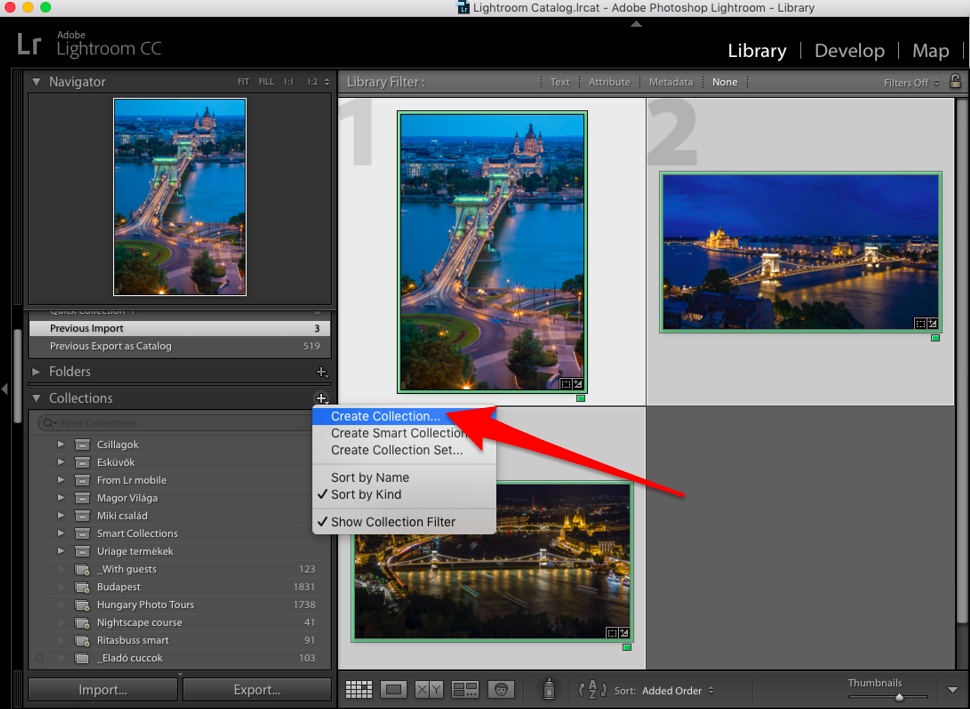This screenshot has width=970, height=709.
Task: Click the Nightscape course collection icon
Action: coord(82,623)
